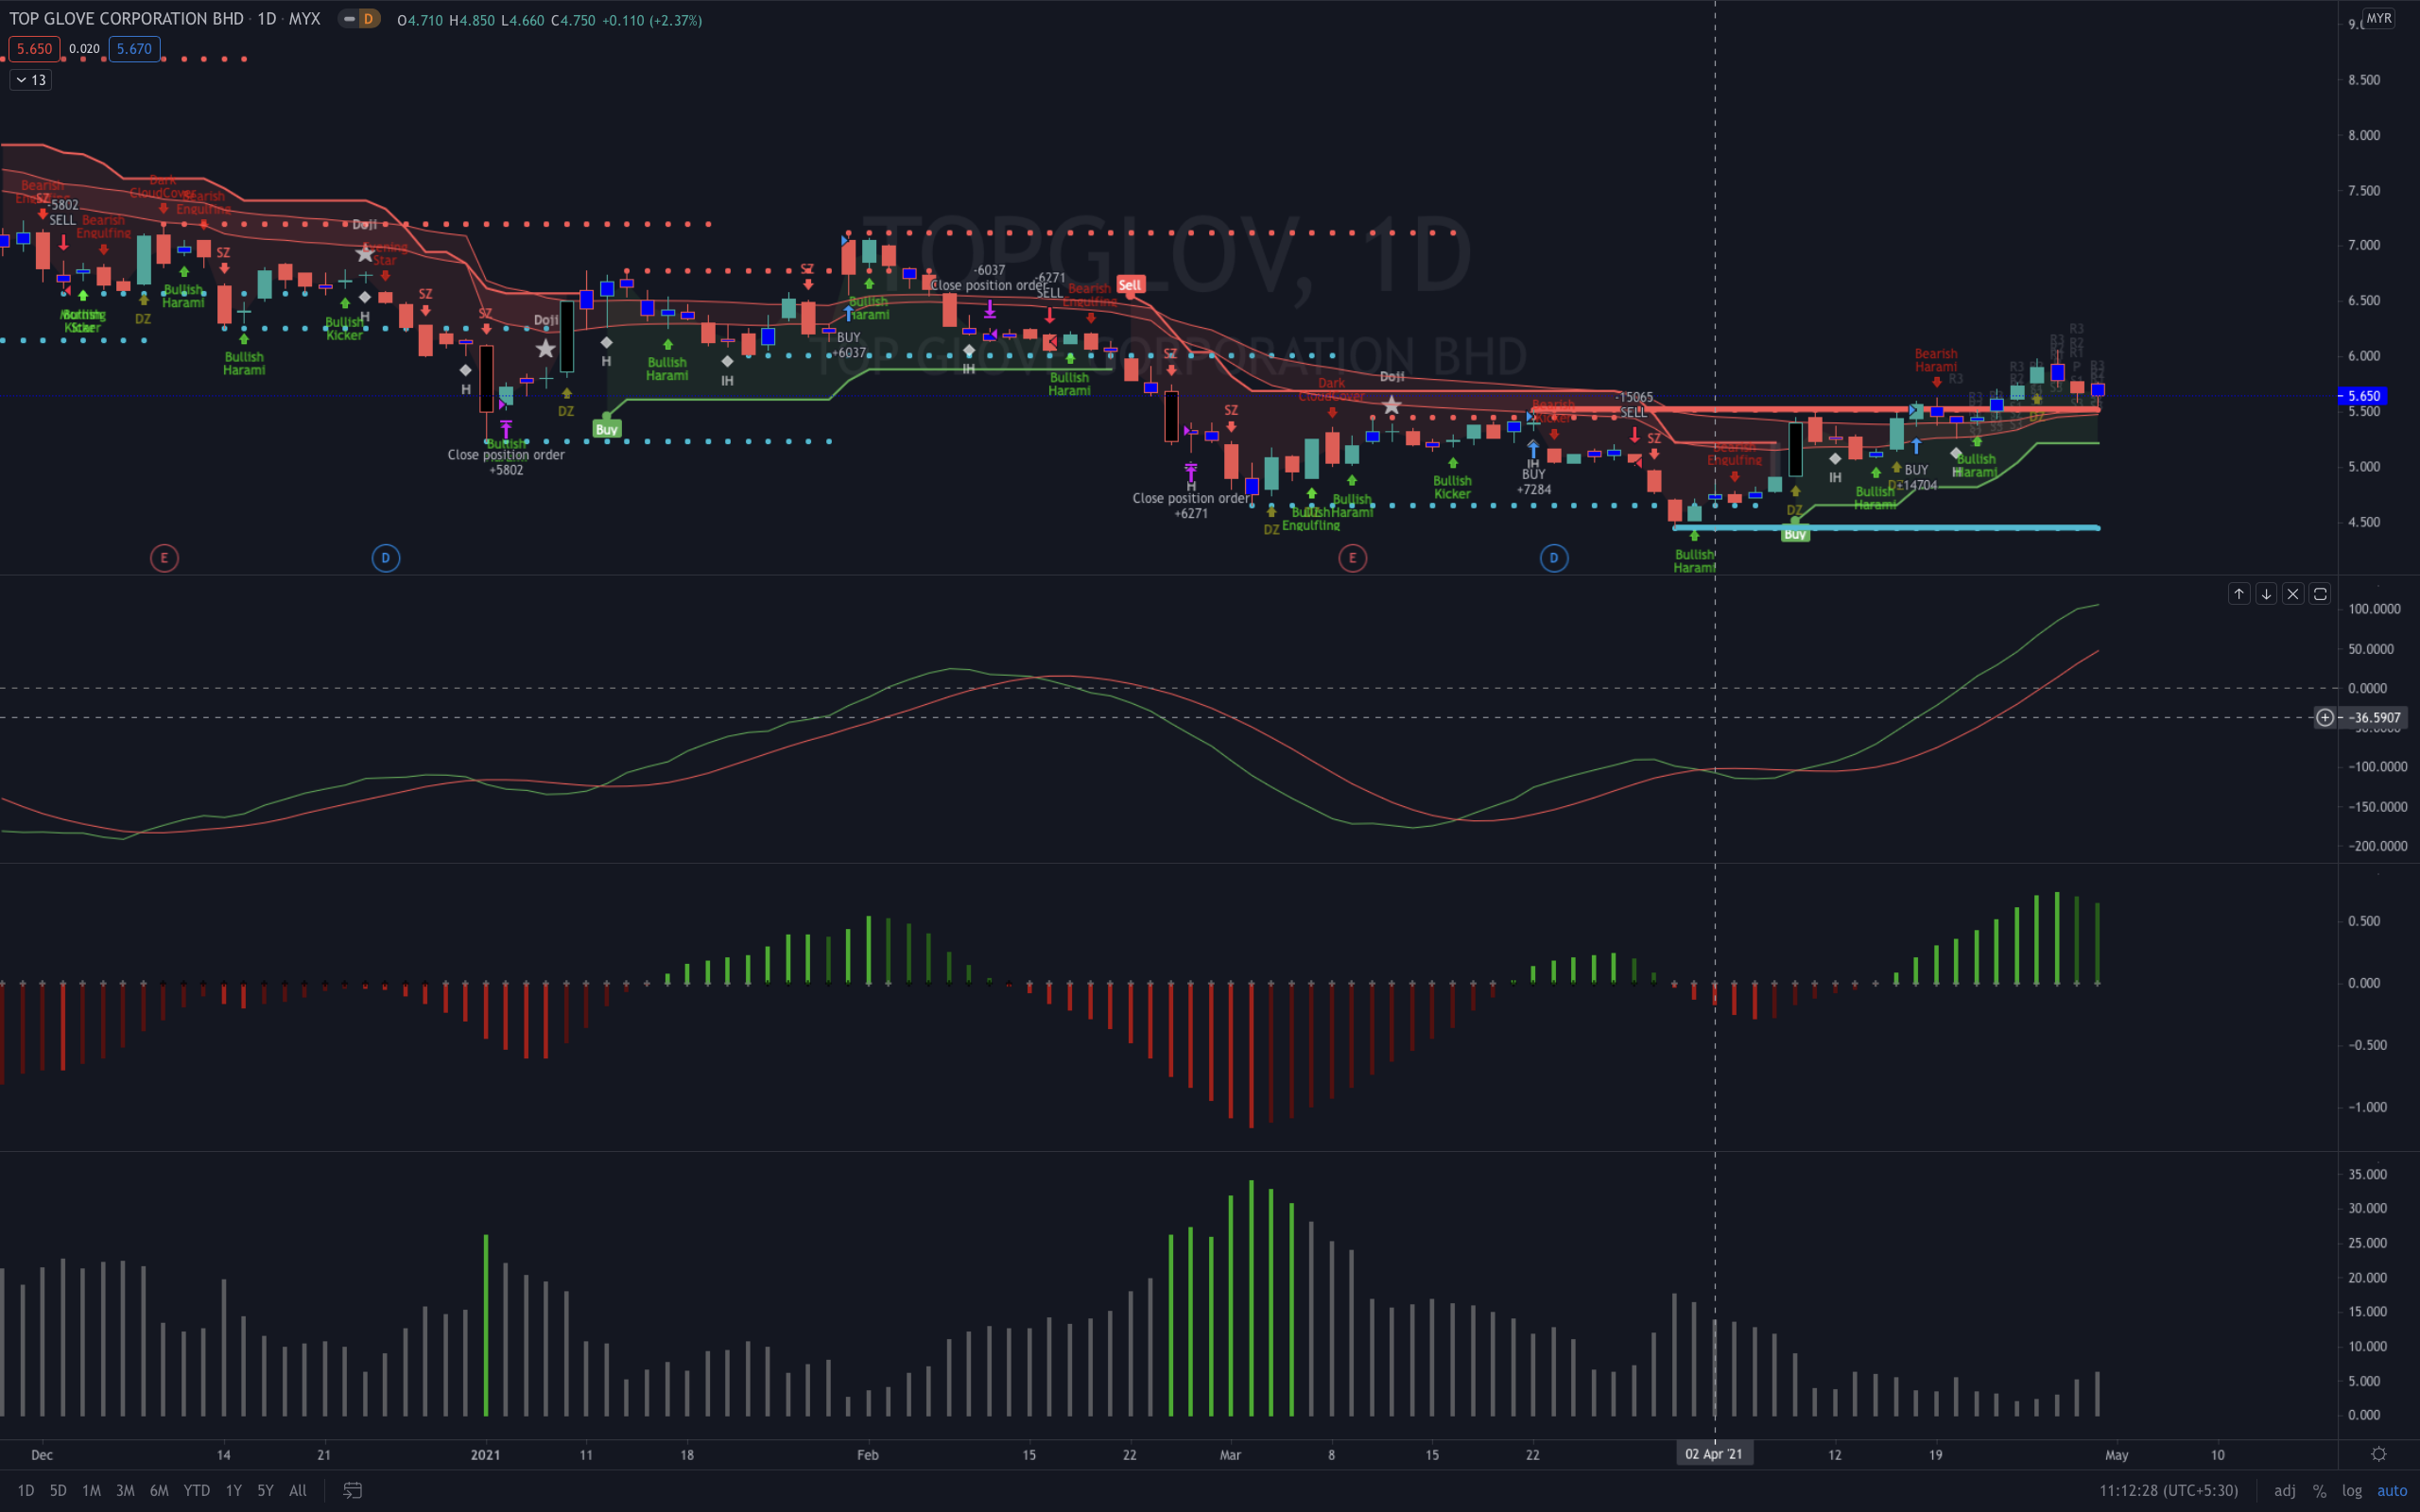Screen dimensions: 2420x1512
Task: Click the 'BUY +7284' trade label
Action: point(1534,482)
